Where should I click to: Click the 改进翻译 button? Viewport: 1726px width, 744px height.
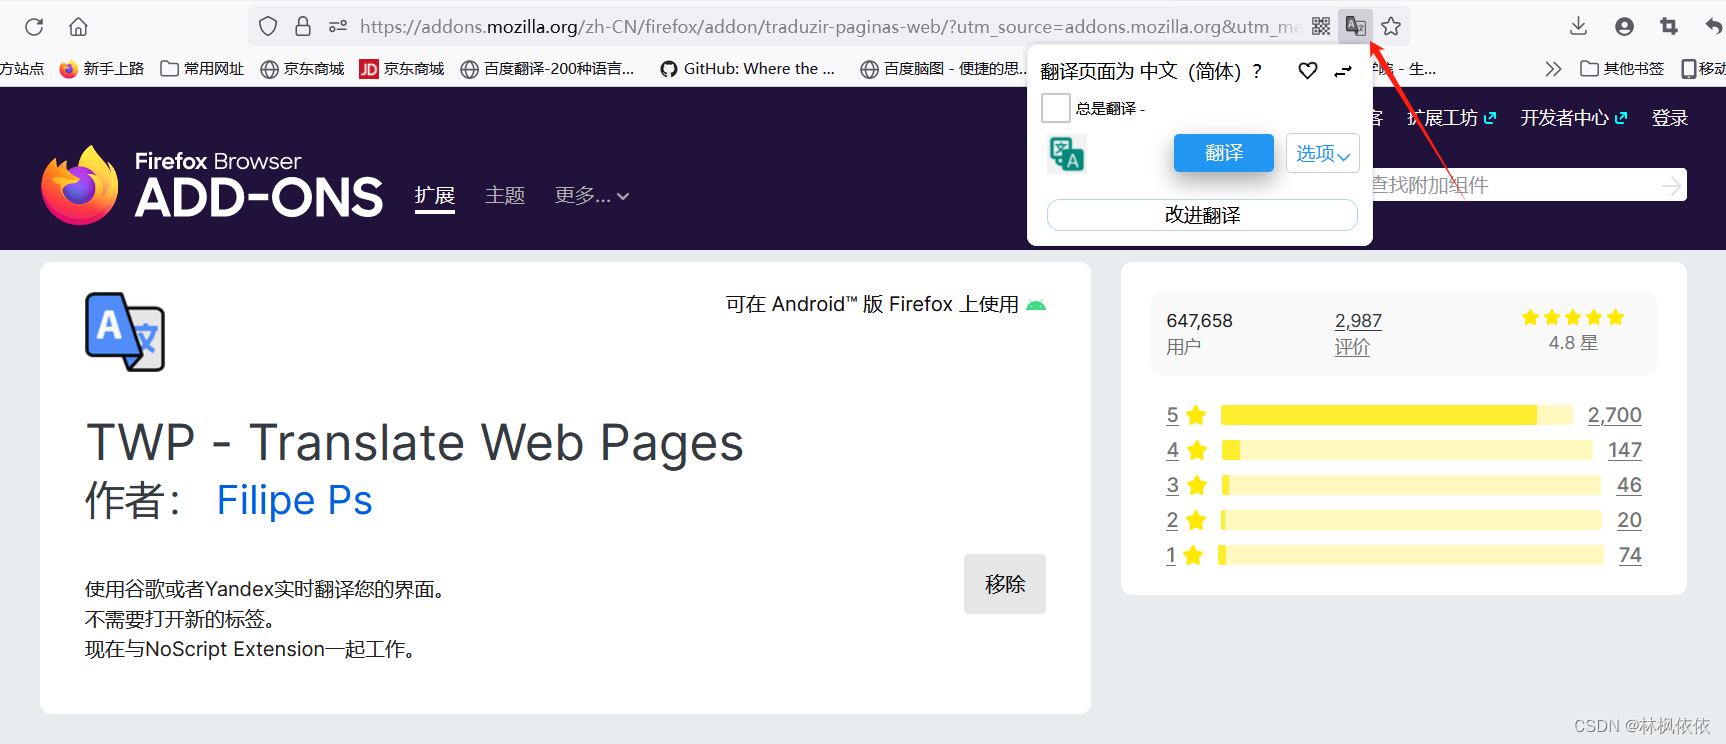(1202, 215)
